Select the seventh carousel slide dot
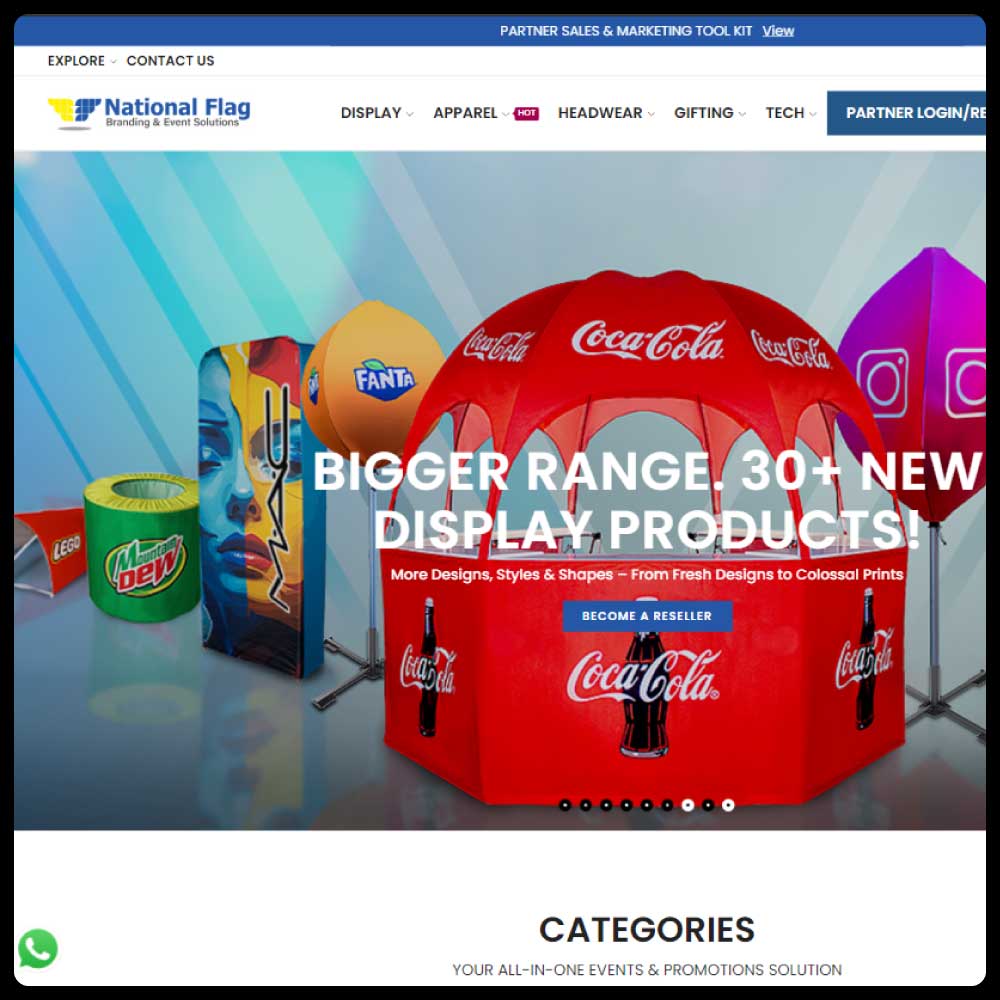 [688, 805]
